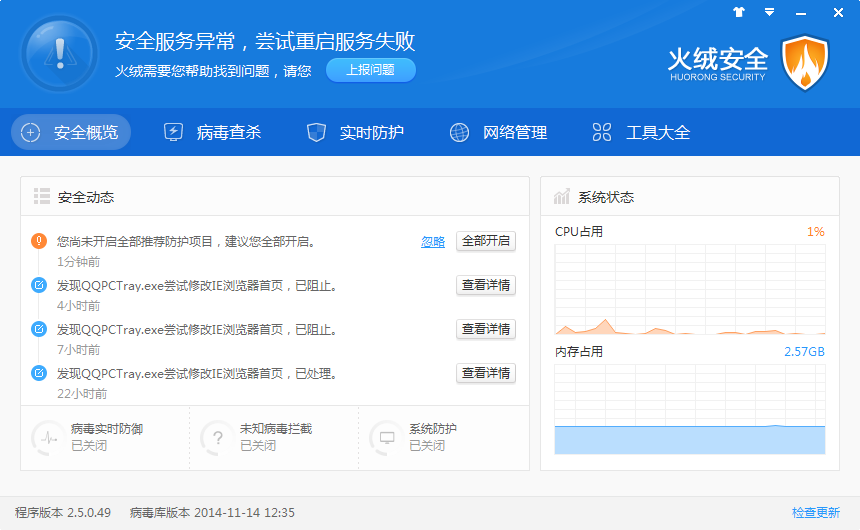860x530 pixels.
Task: Click the CPU占用 usage chart
Action: click(x=689, y=289)
